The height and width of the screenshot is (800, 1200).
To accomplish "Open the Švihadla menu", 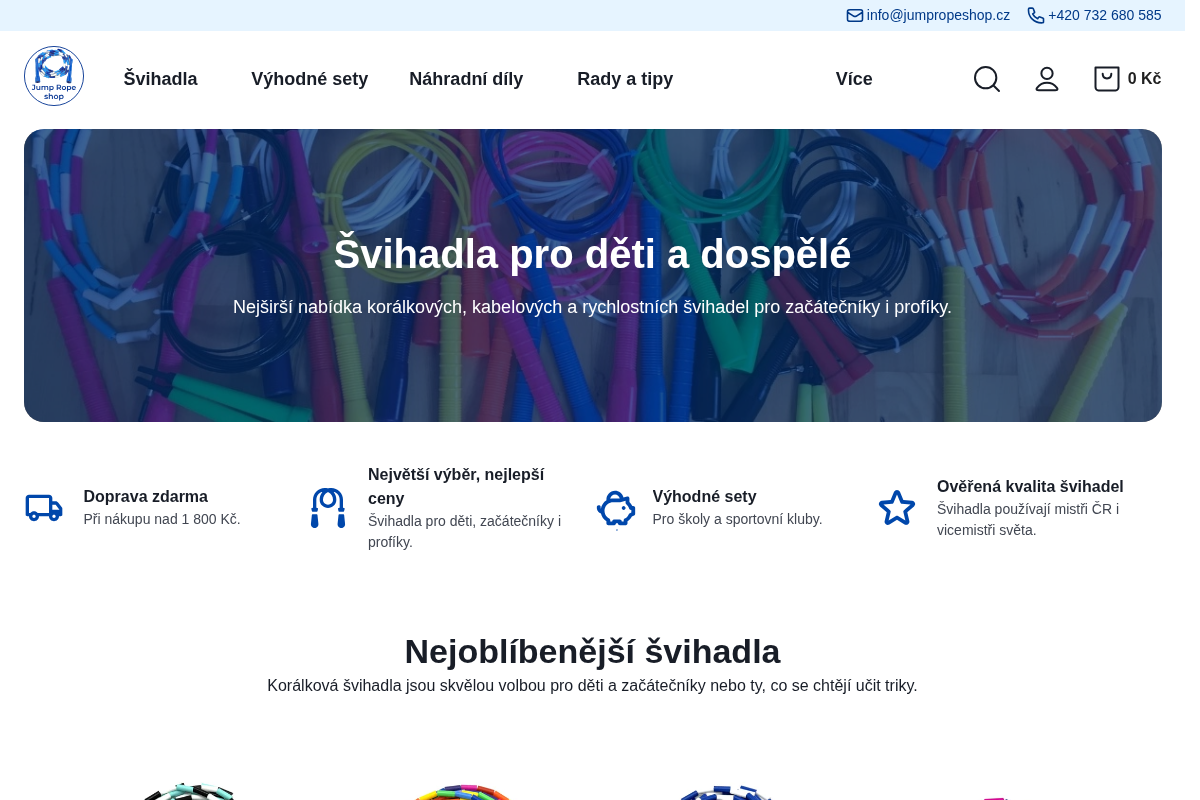I will tap(161, 79).
